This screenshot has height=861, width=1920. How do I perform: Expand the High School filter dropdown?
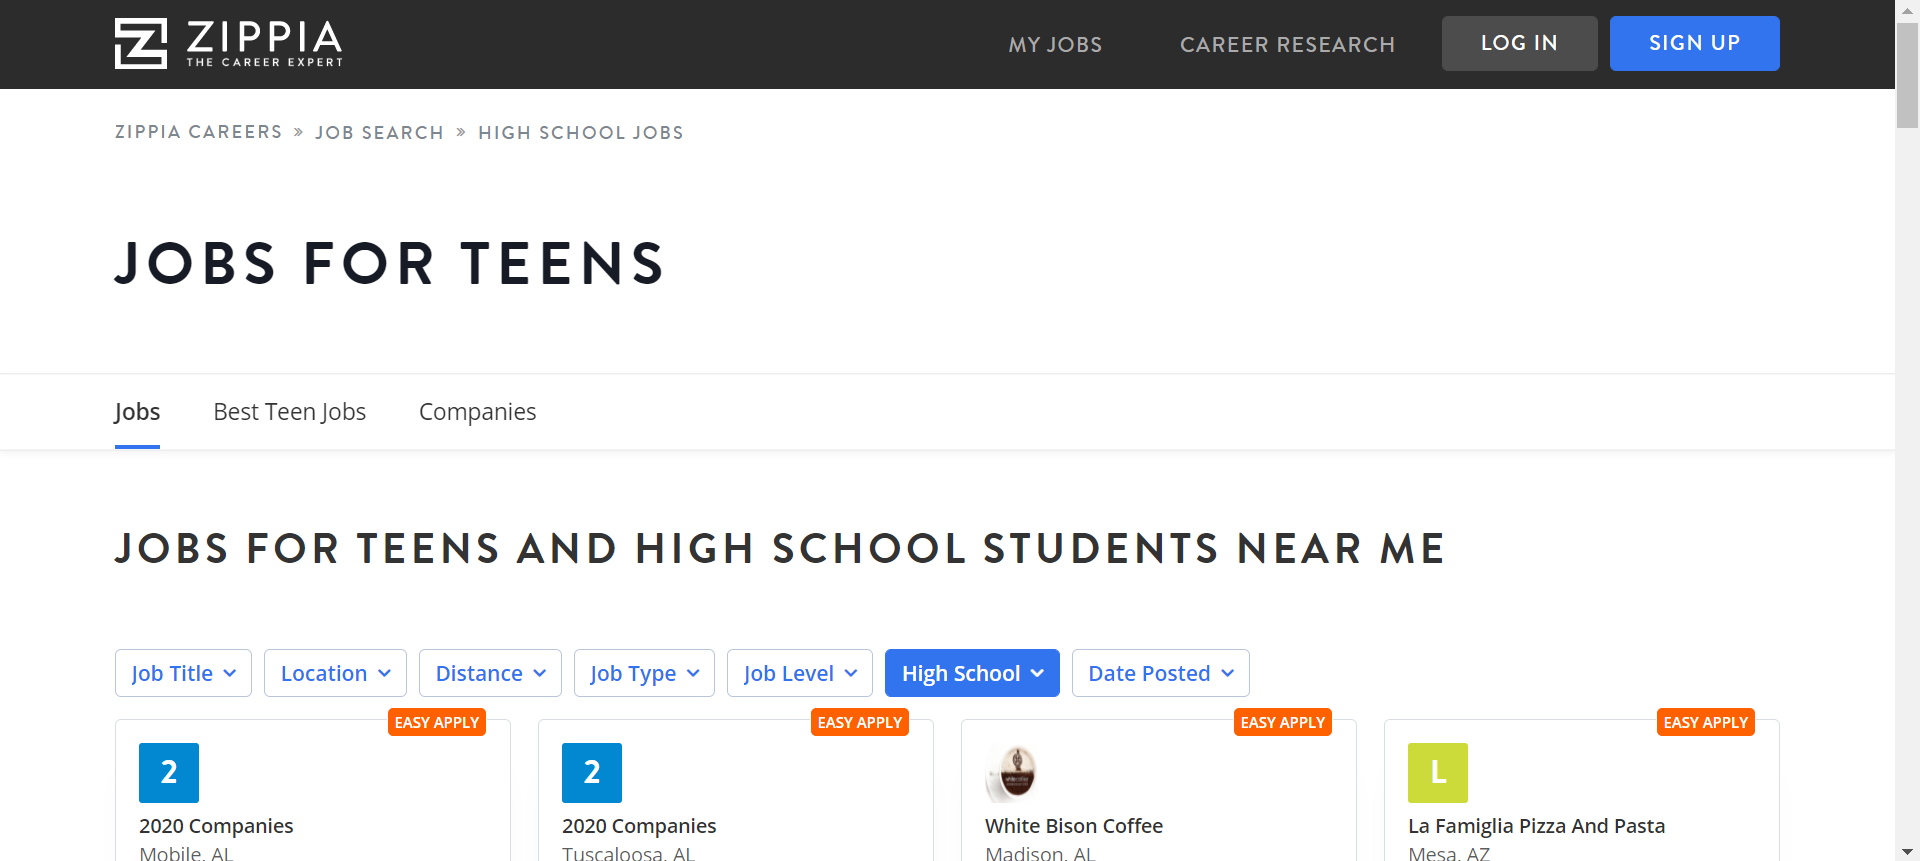(x=972, y=673)
